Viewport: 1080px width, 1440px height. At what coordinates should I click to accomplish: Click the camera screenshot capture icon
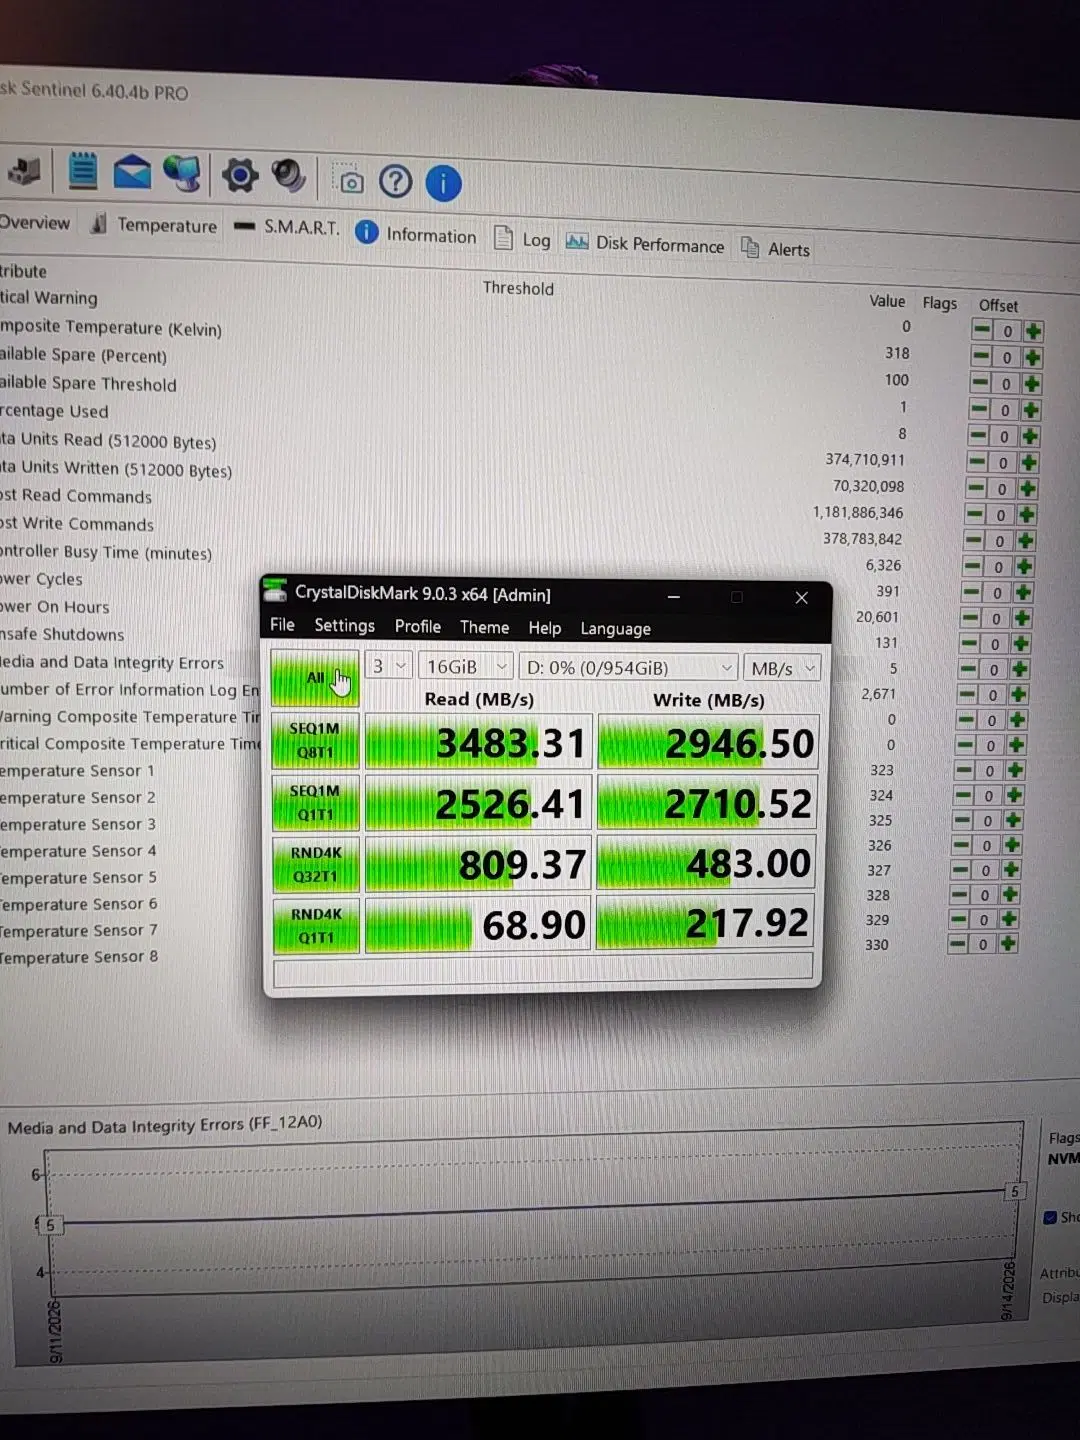point(349,180)
